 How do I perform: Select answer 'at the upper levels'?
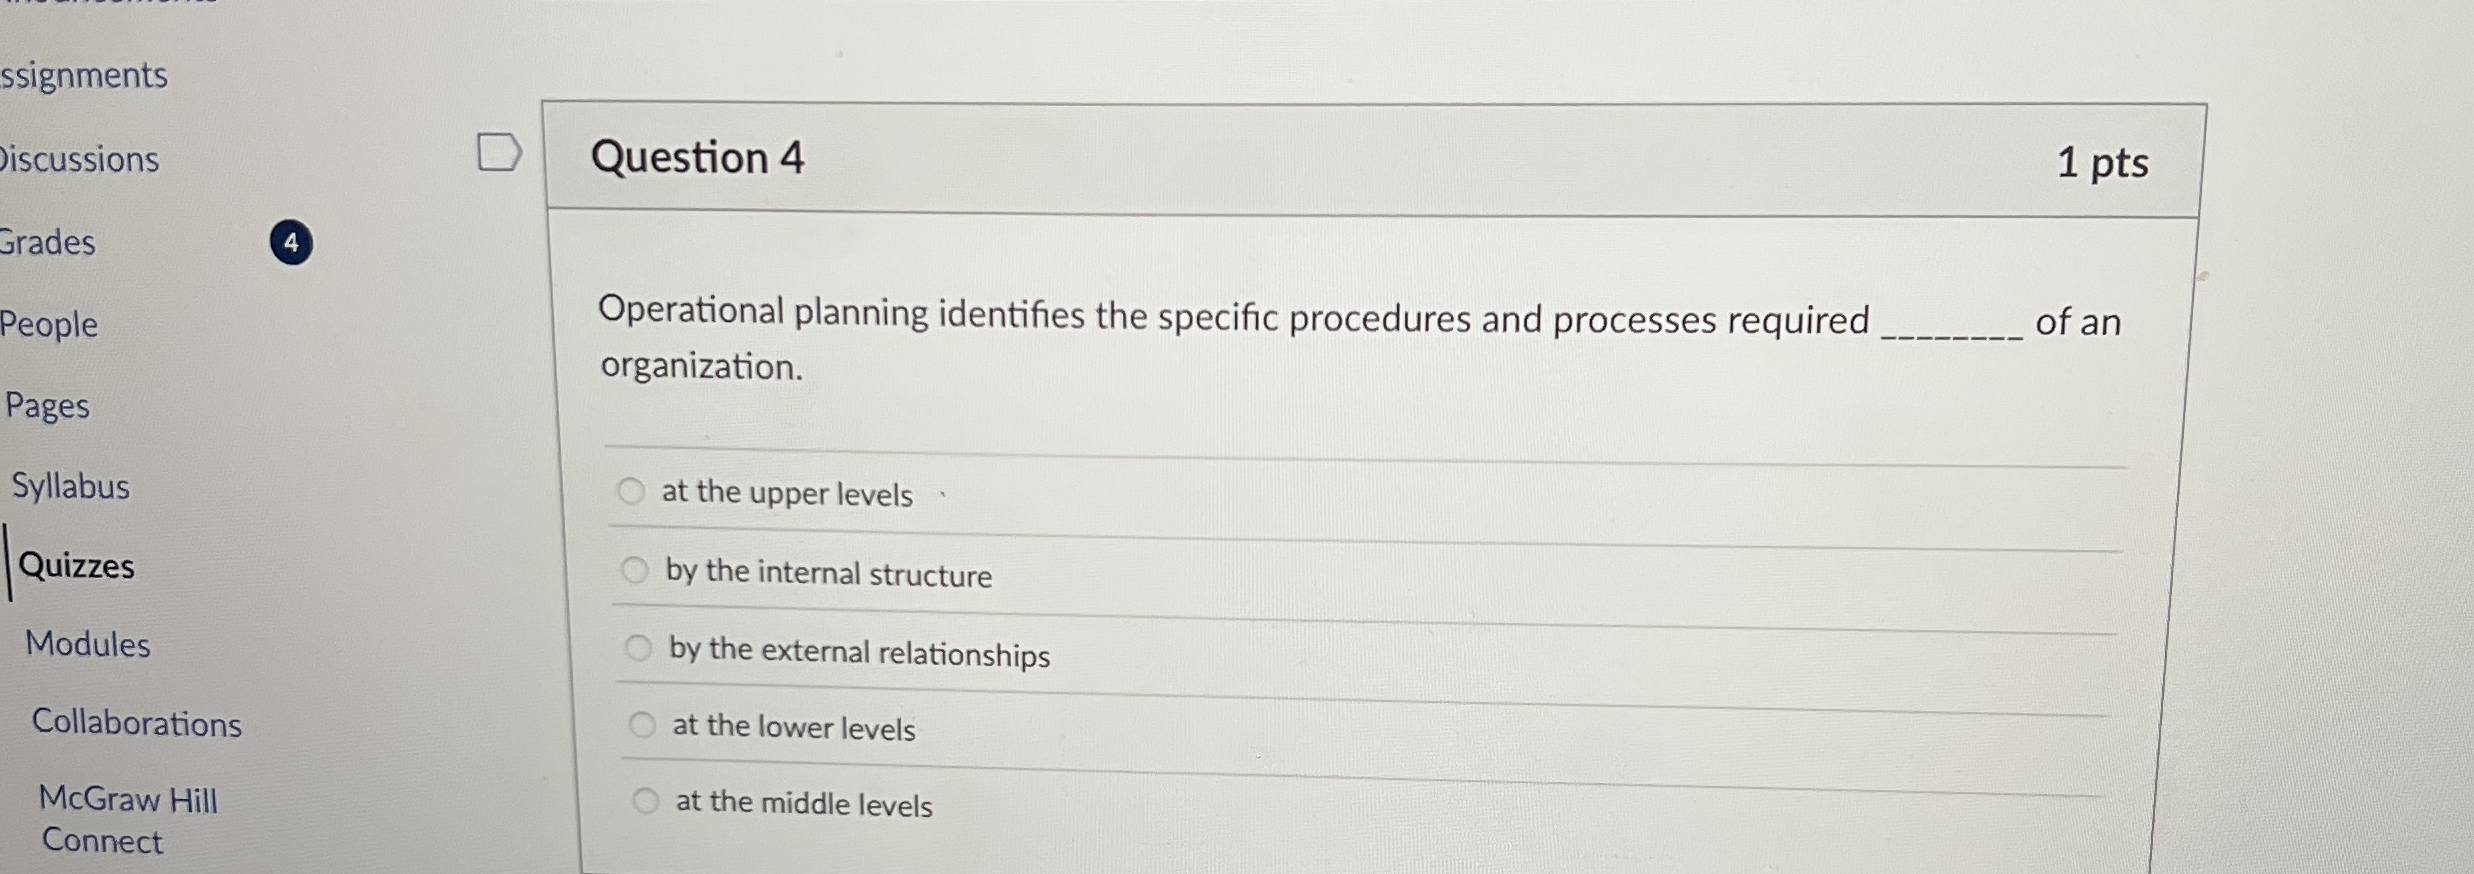(632, 492)
